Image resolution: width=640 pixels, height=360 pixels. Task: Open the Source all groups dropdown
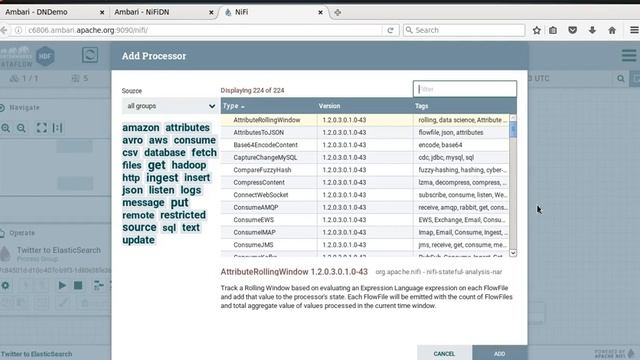(169, 106)
